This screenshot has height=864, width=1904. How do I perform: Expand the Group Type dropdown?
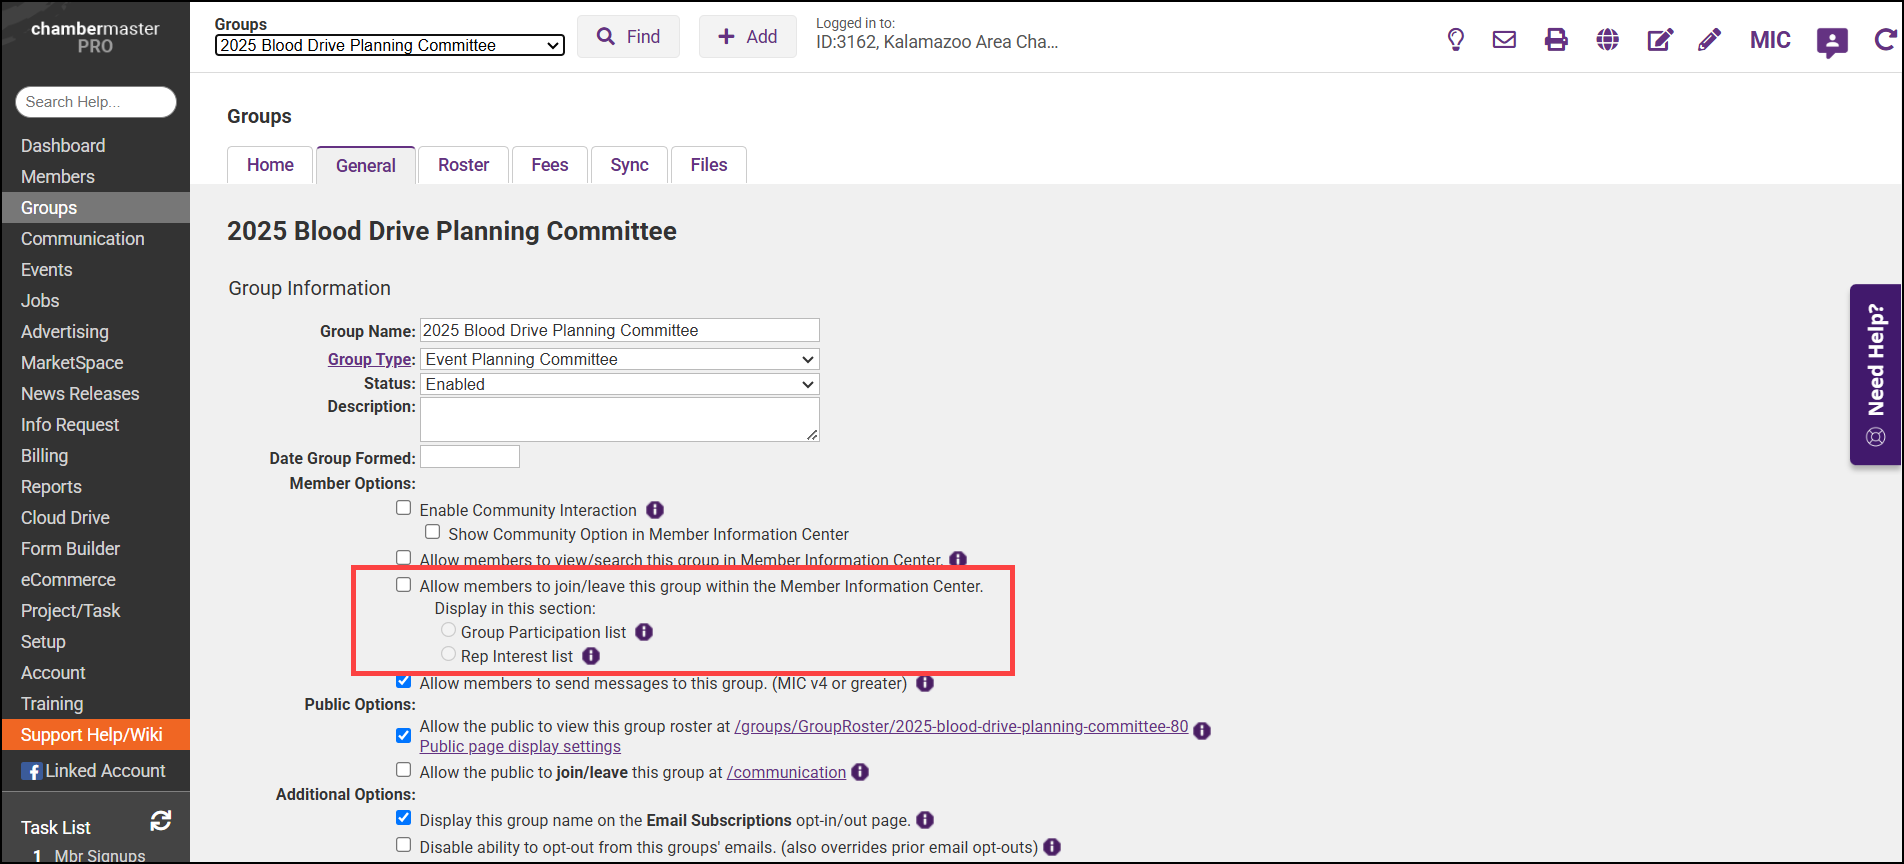tap(619, 359)
